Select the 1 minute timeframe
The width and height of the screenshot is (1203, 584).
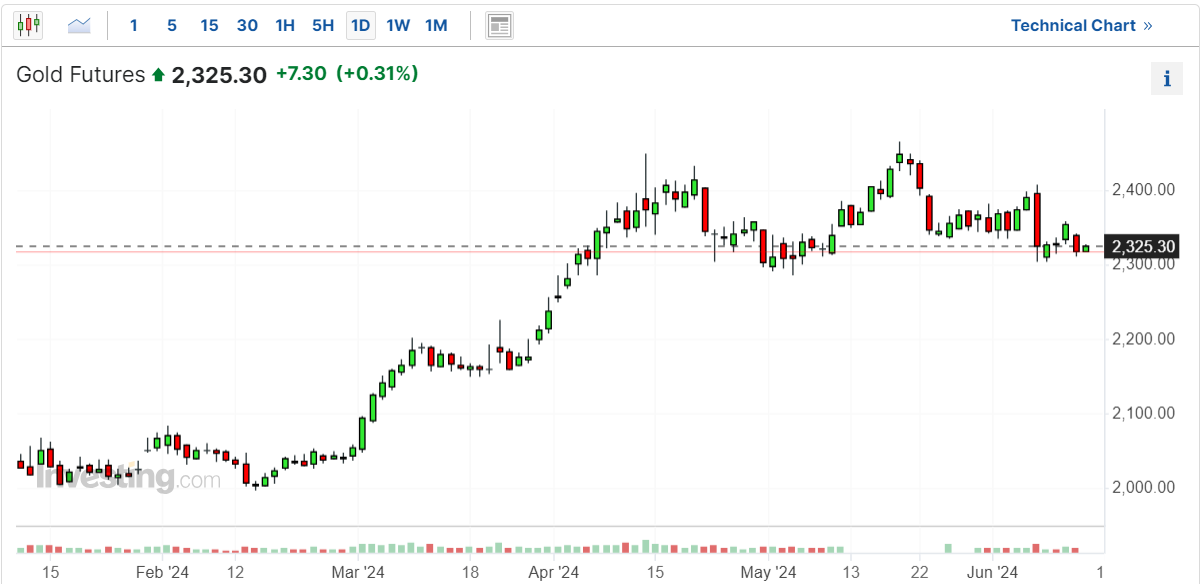(134, 25)
